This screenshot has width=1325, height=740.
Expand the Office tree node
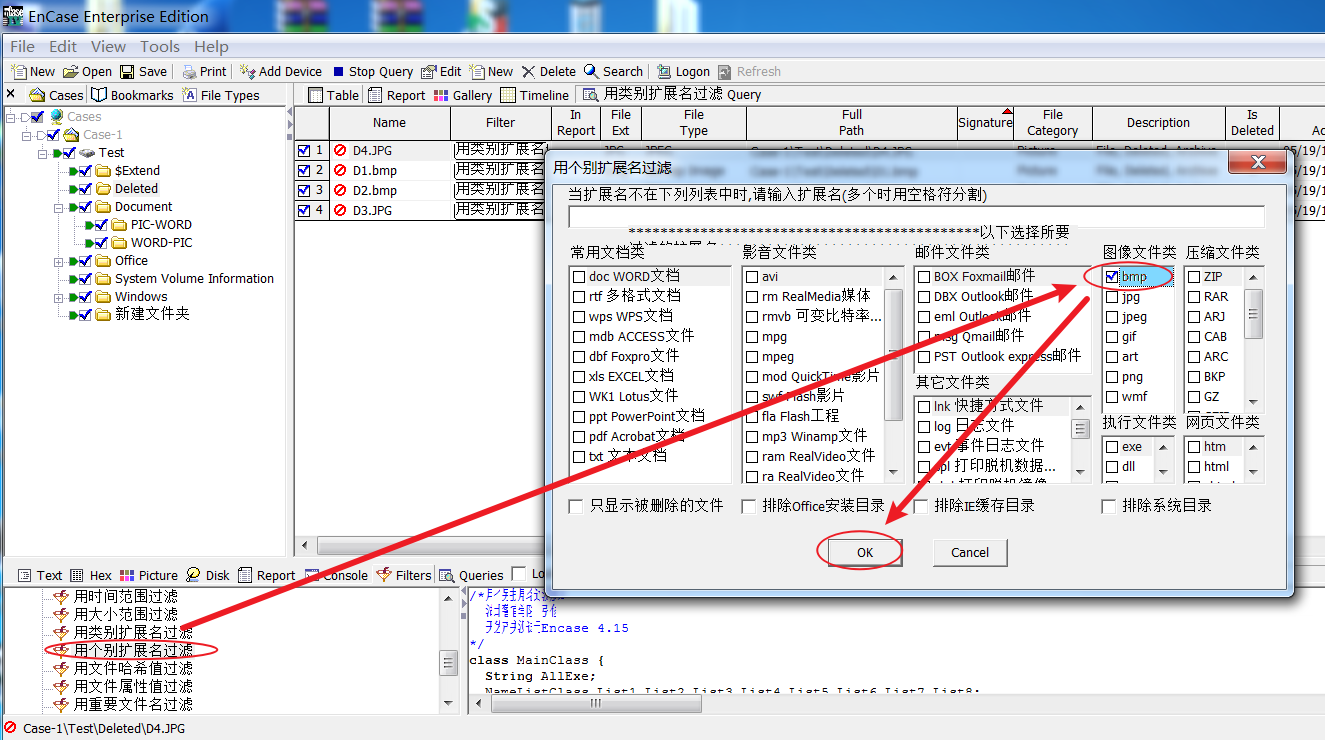pyautogui.click(x=58, y=261)
